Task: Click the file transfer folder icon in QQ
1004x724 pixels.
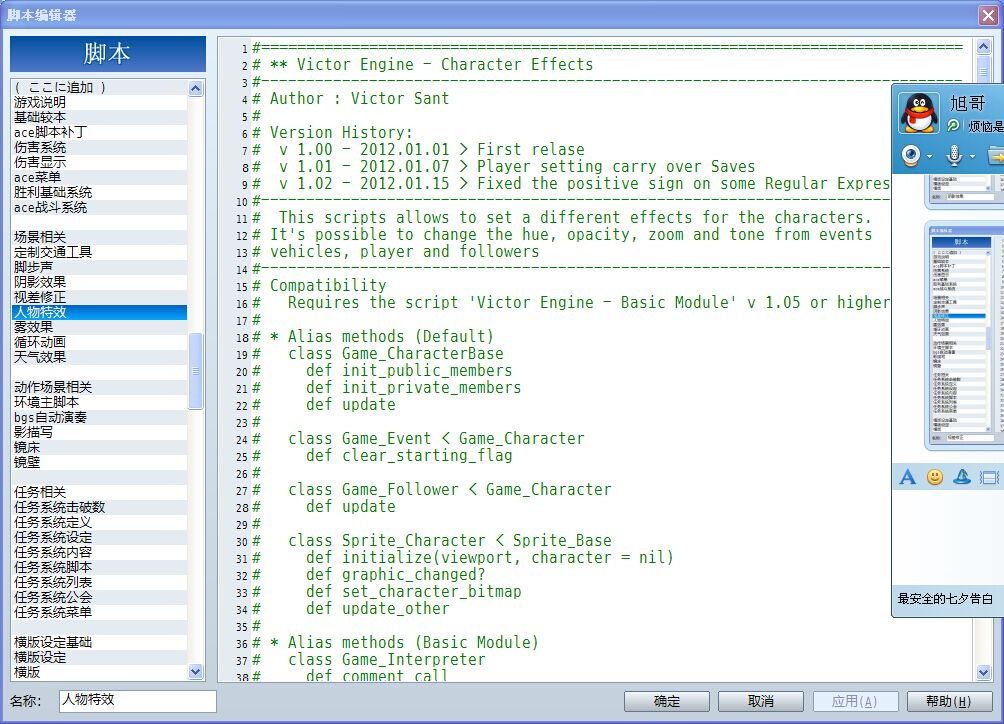Action: click(996, 156)
